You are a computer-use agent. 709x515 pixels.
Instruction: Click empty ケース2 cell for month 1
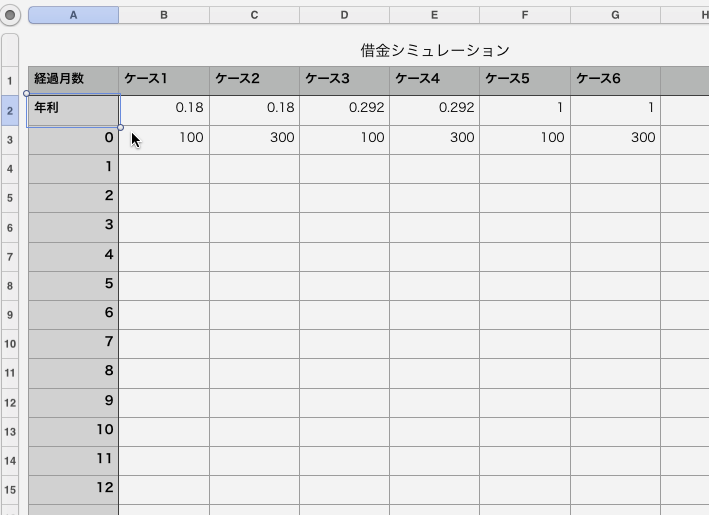[254, 169]
